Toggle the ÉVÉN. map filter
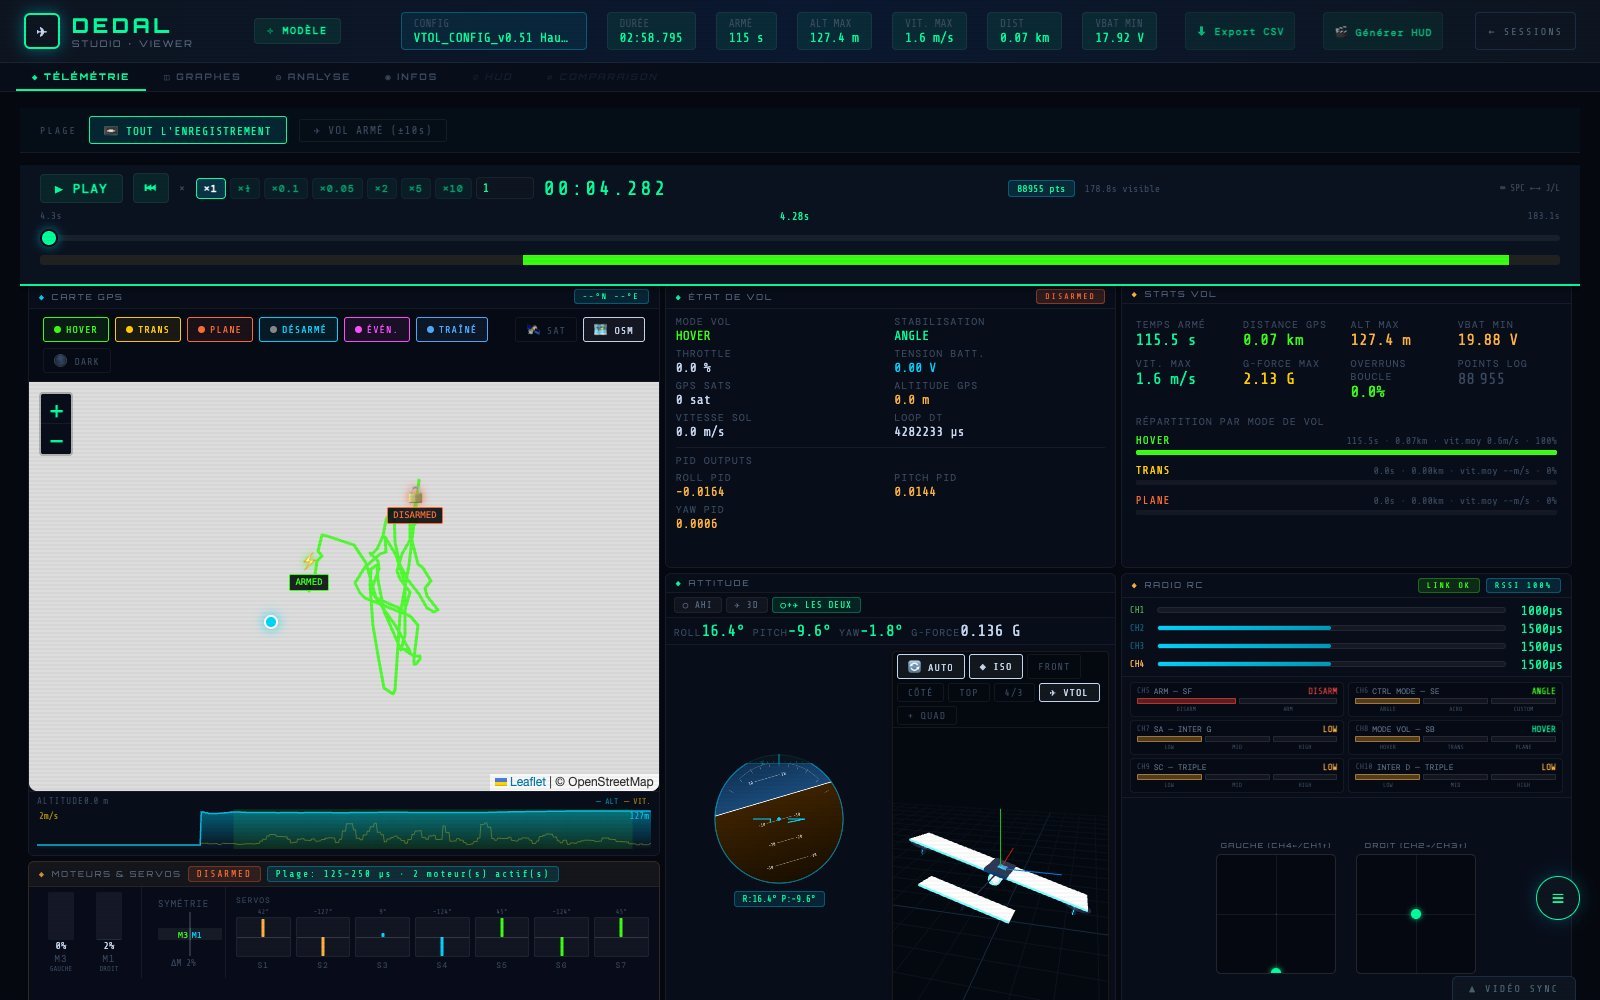1600x1000 pixels. pos(376,329)
